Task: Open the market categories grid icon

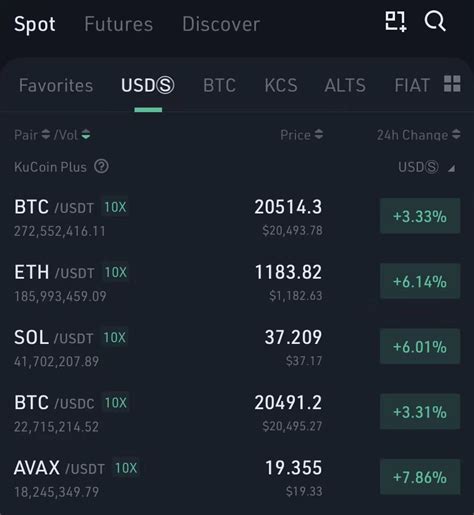Action: 452,84
